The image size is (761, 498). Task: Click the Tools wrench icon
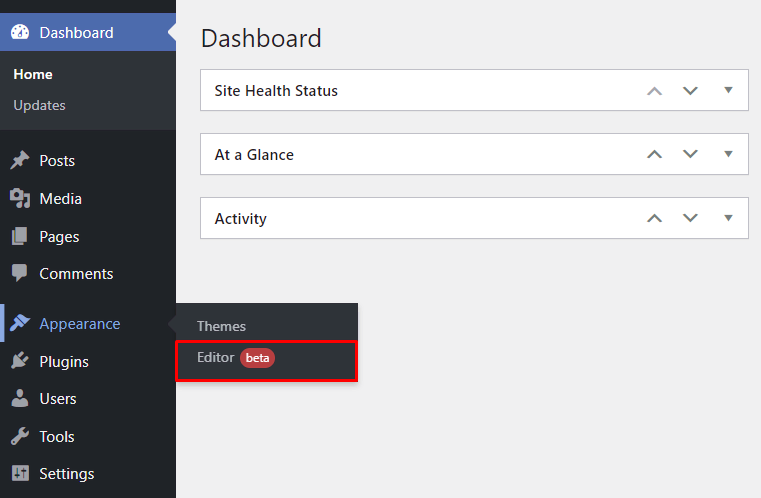20,437
